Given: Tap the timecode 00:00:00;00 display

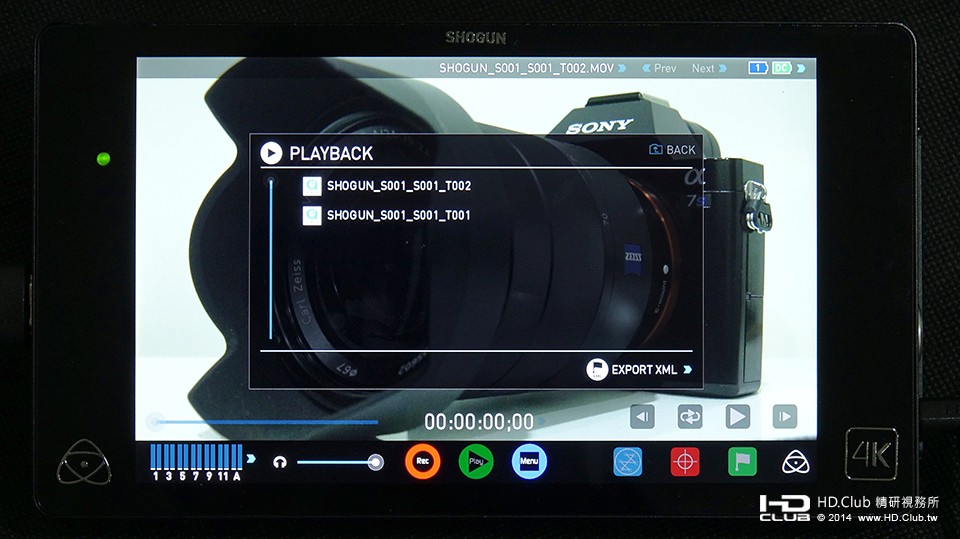Looking at the screenshot, I should pos(479,421).
